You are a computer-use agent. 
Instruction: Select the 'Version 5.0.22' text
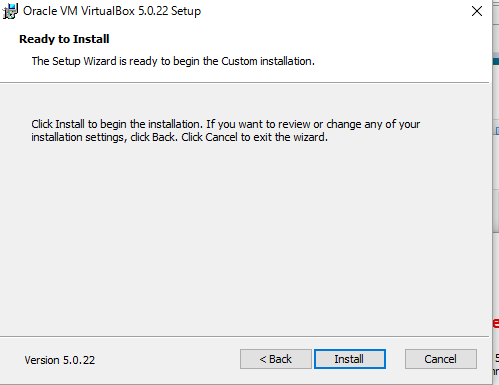(60, 360)
